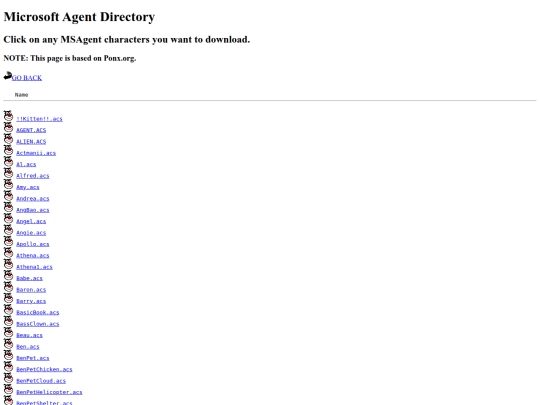Click the character icon beside Baron.acs

8,287
